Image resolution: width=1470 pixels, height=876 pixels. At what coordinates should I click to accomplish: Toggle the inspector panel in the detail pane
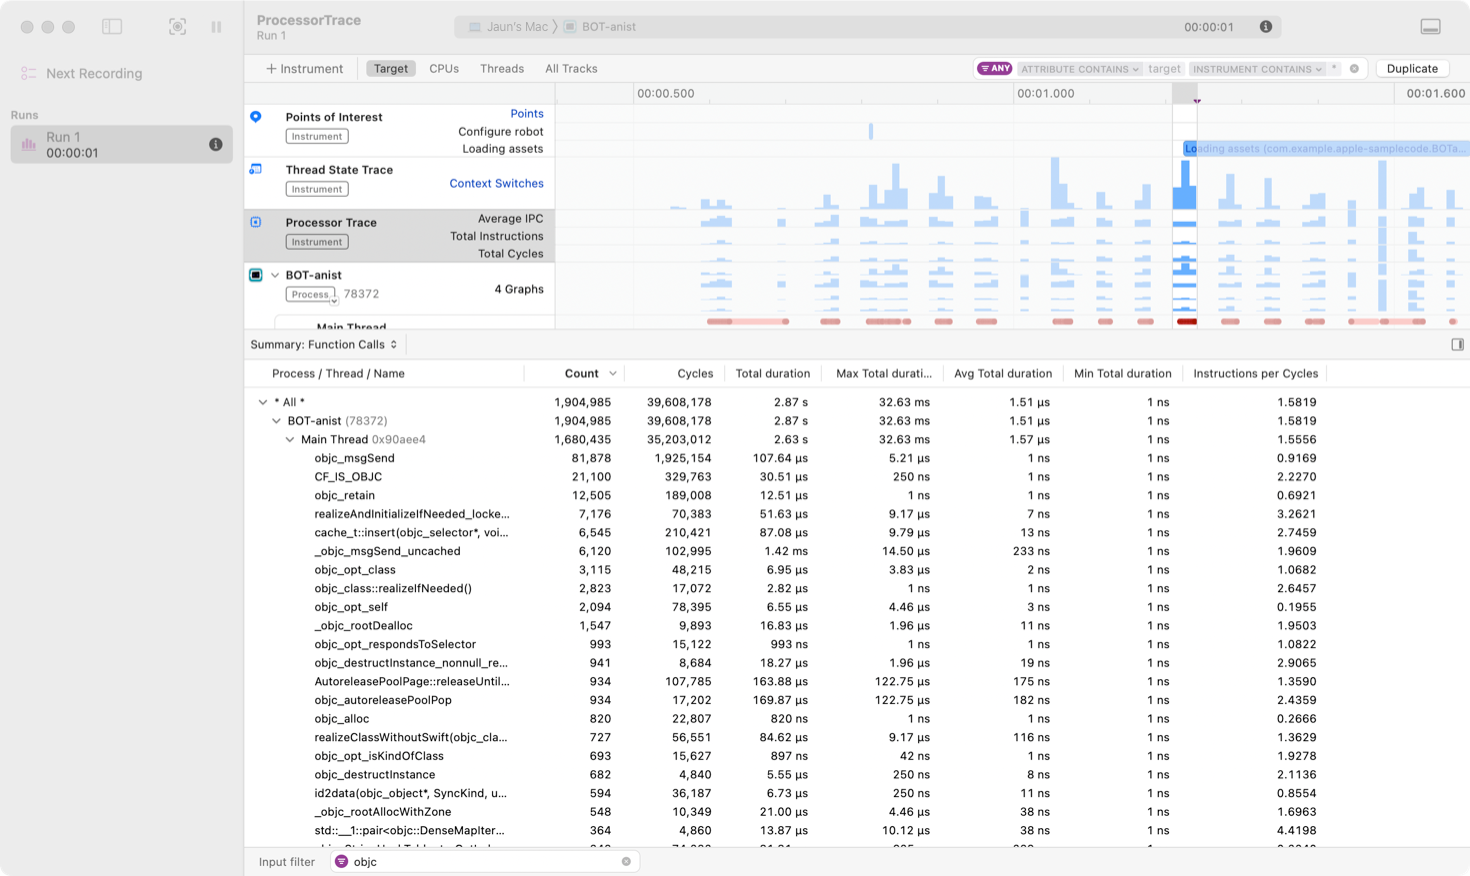1458,343
